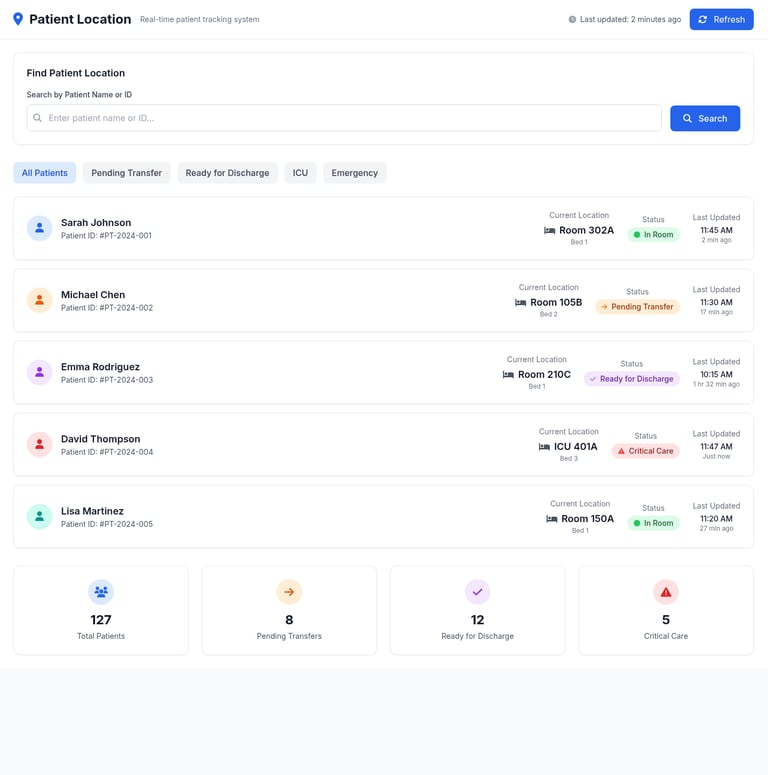This screenshot has width=768, height=775.
Task: Click Emma Rodriguez's purple avatar icon
Action: click(40, 372)
